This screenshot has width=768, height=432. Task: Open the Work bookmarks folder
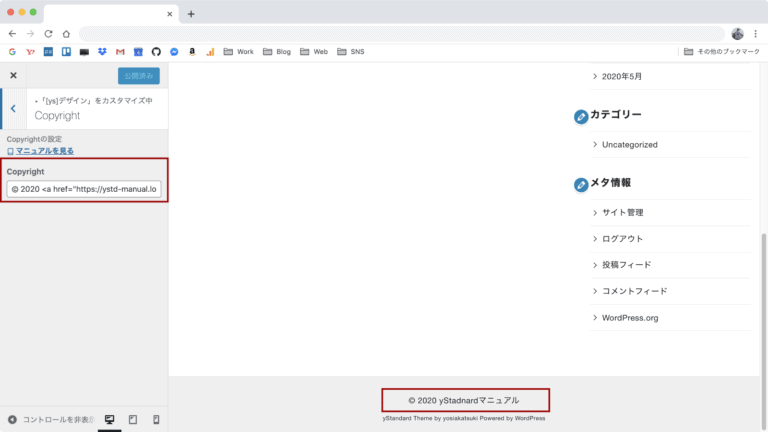(x=238, y=52)
